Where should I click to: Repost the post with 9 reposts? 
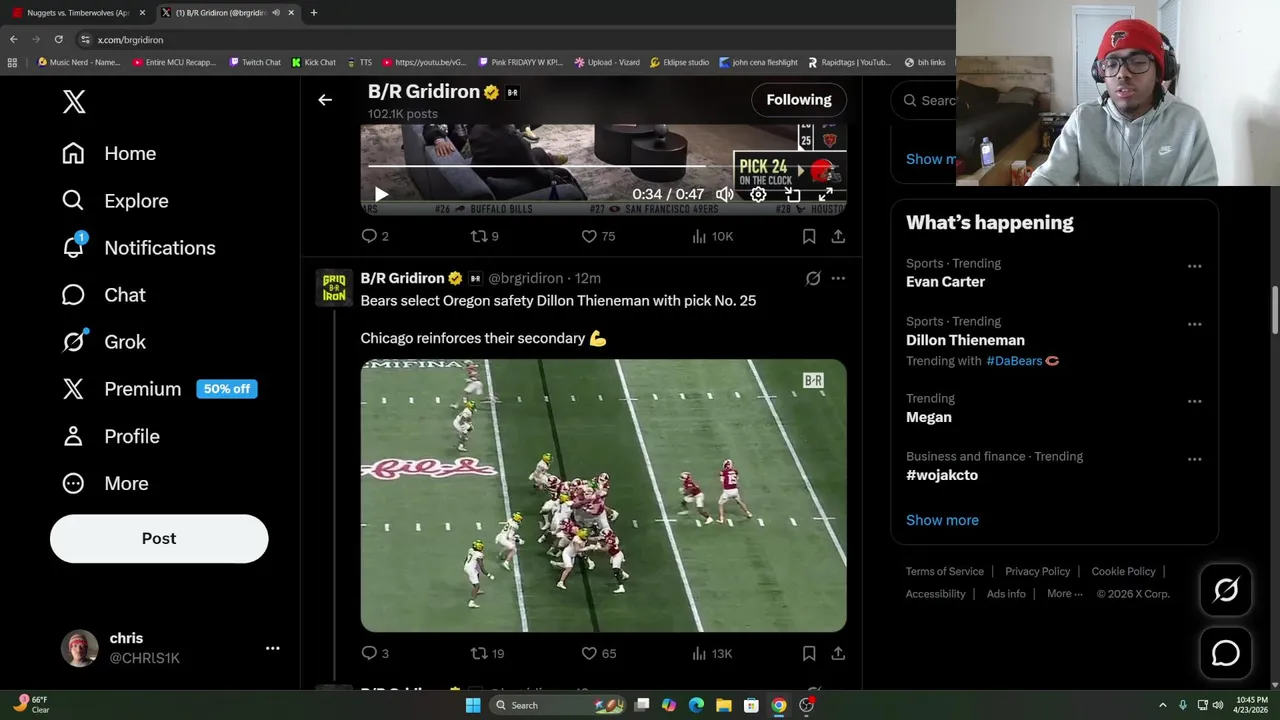point(484,236)
